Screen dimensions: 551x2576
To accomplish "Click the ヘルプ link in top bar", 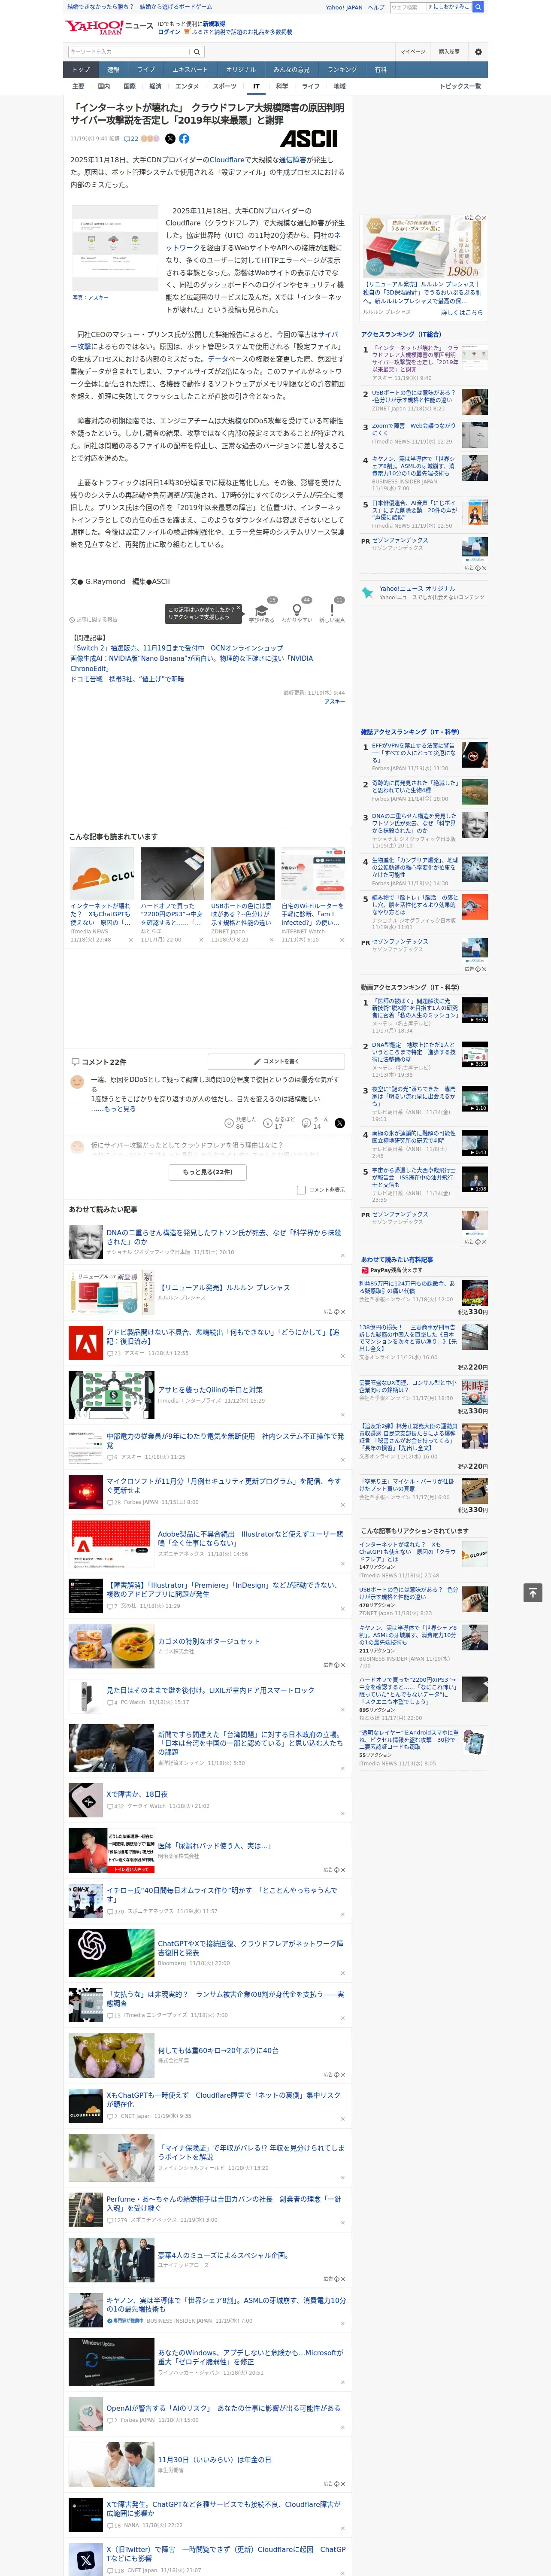I will coord(376,7).
